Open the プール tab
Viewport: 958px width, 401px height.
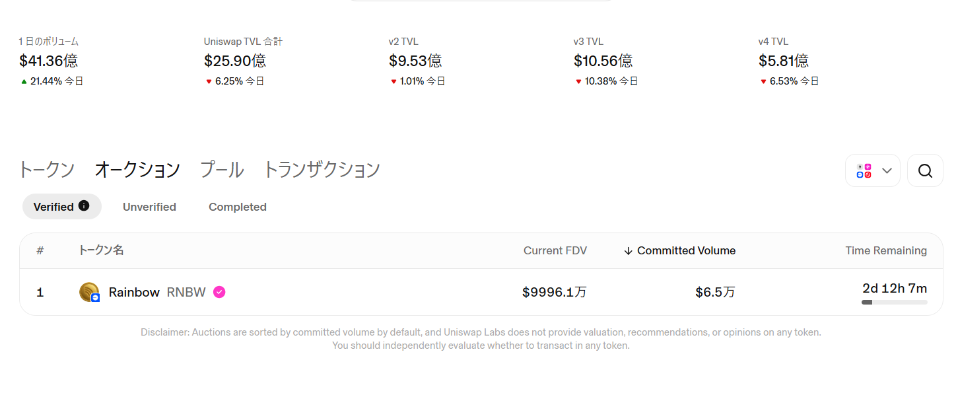tap(221, 170)
